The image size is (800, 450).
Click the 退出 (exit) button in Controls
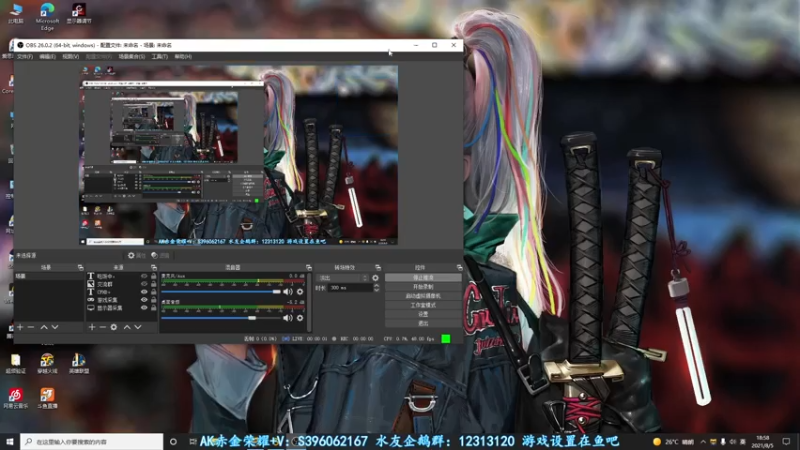tap(423, 323)
